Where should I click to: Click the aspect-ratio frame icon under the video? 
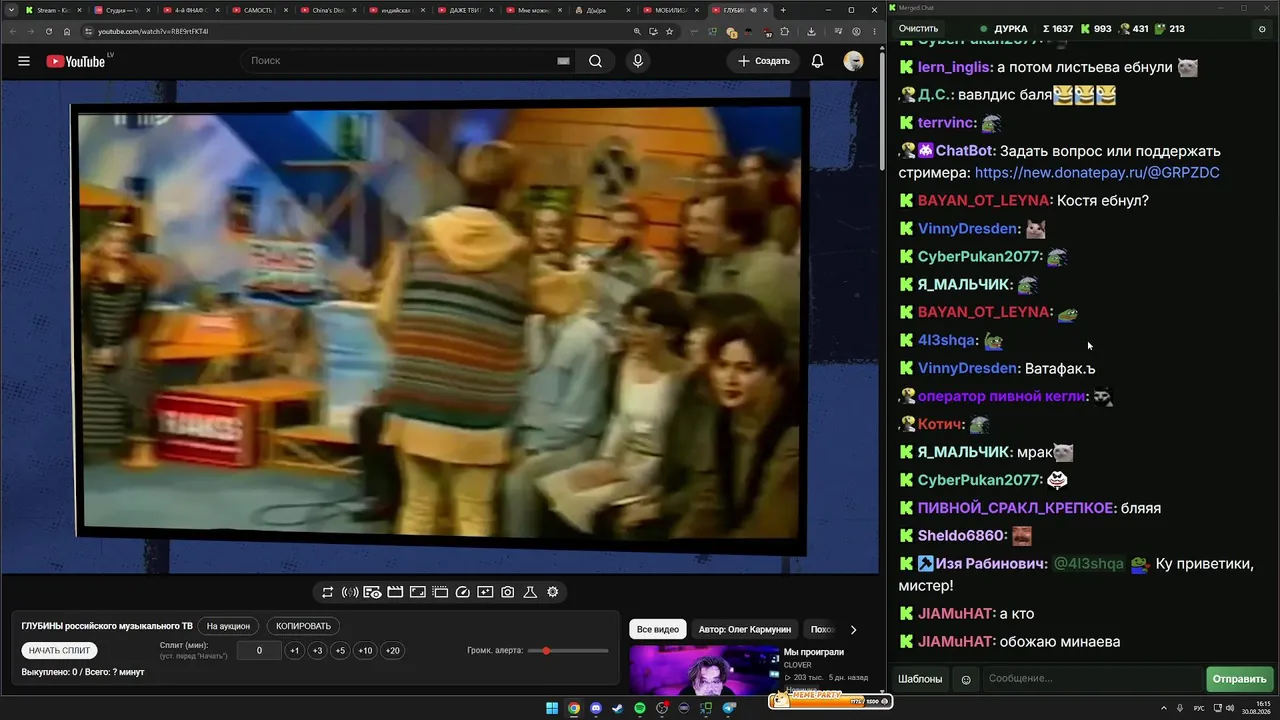417,592
